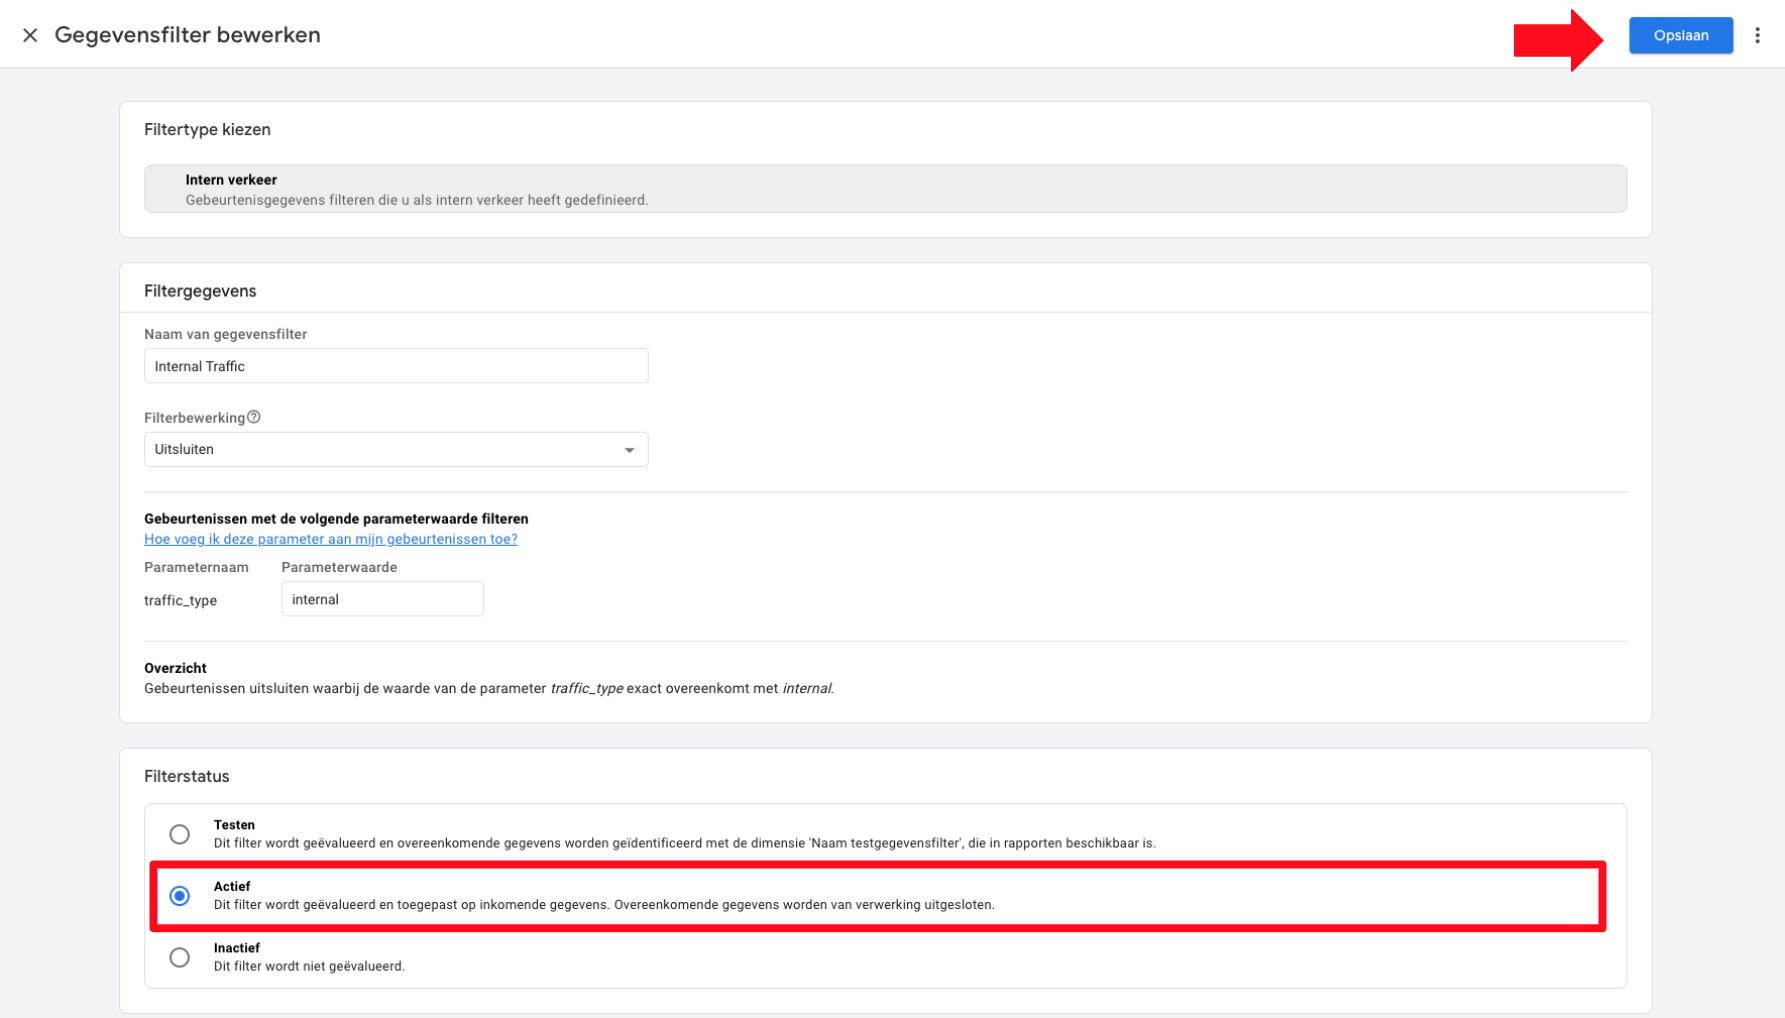The width and height of the screenshot is (1785, 1018).
Task: Select the Actief radio button
Action: click(x=179, y=896)
